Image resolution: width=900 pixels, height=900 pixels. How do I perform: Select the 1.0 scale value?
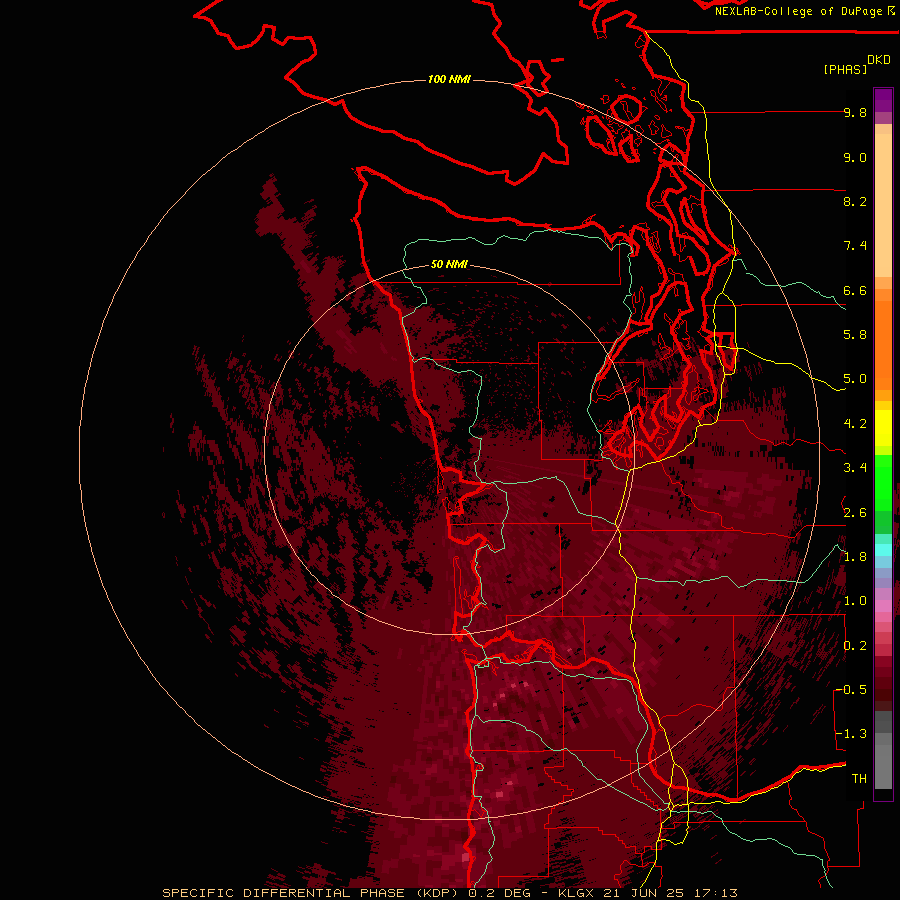pos(855,601)
